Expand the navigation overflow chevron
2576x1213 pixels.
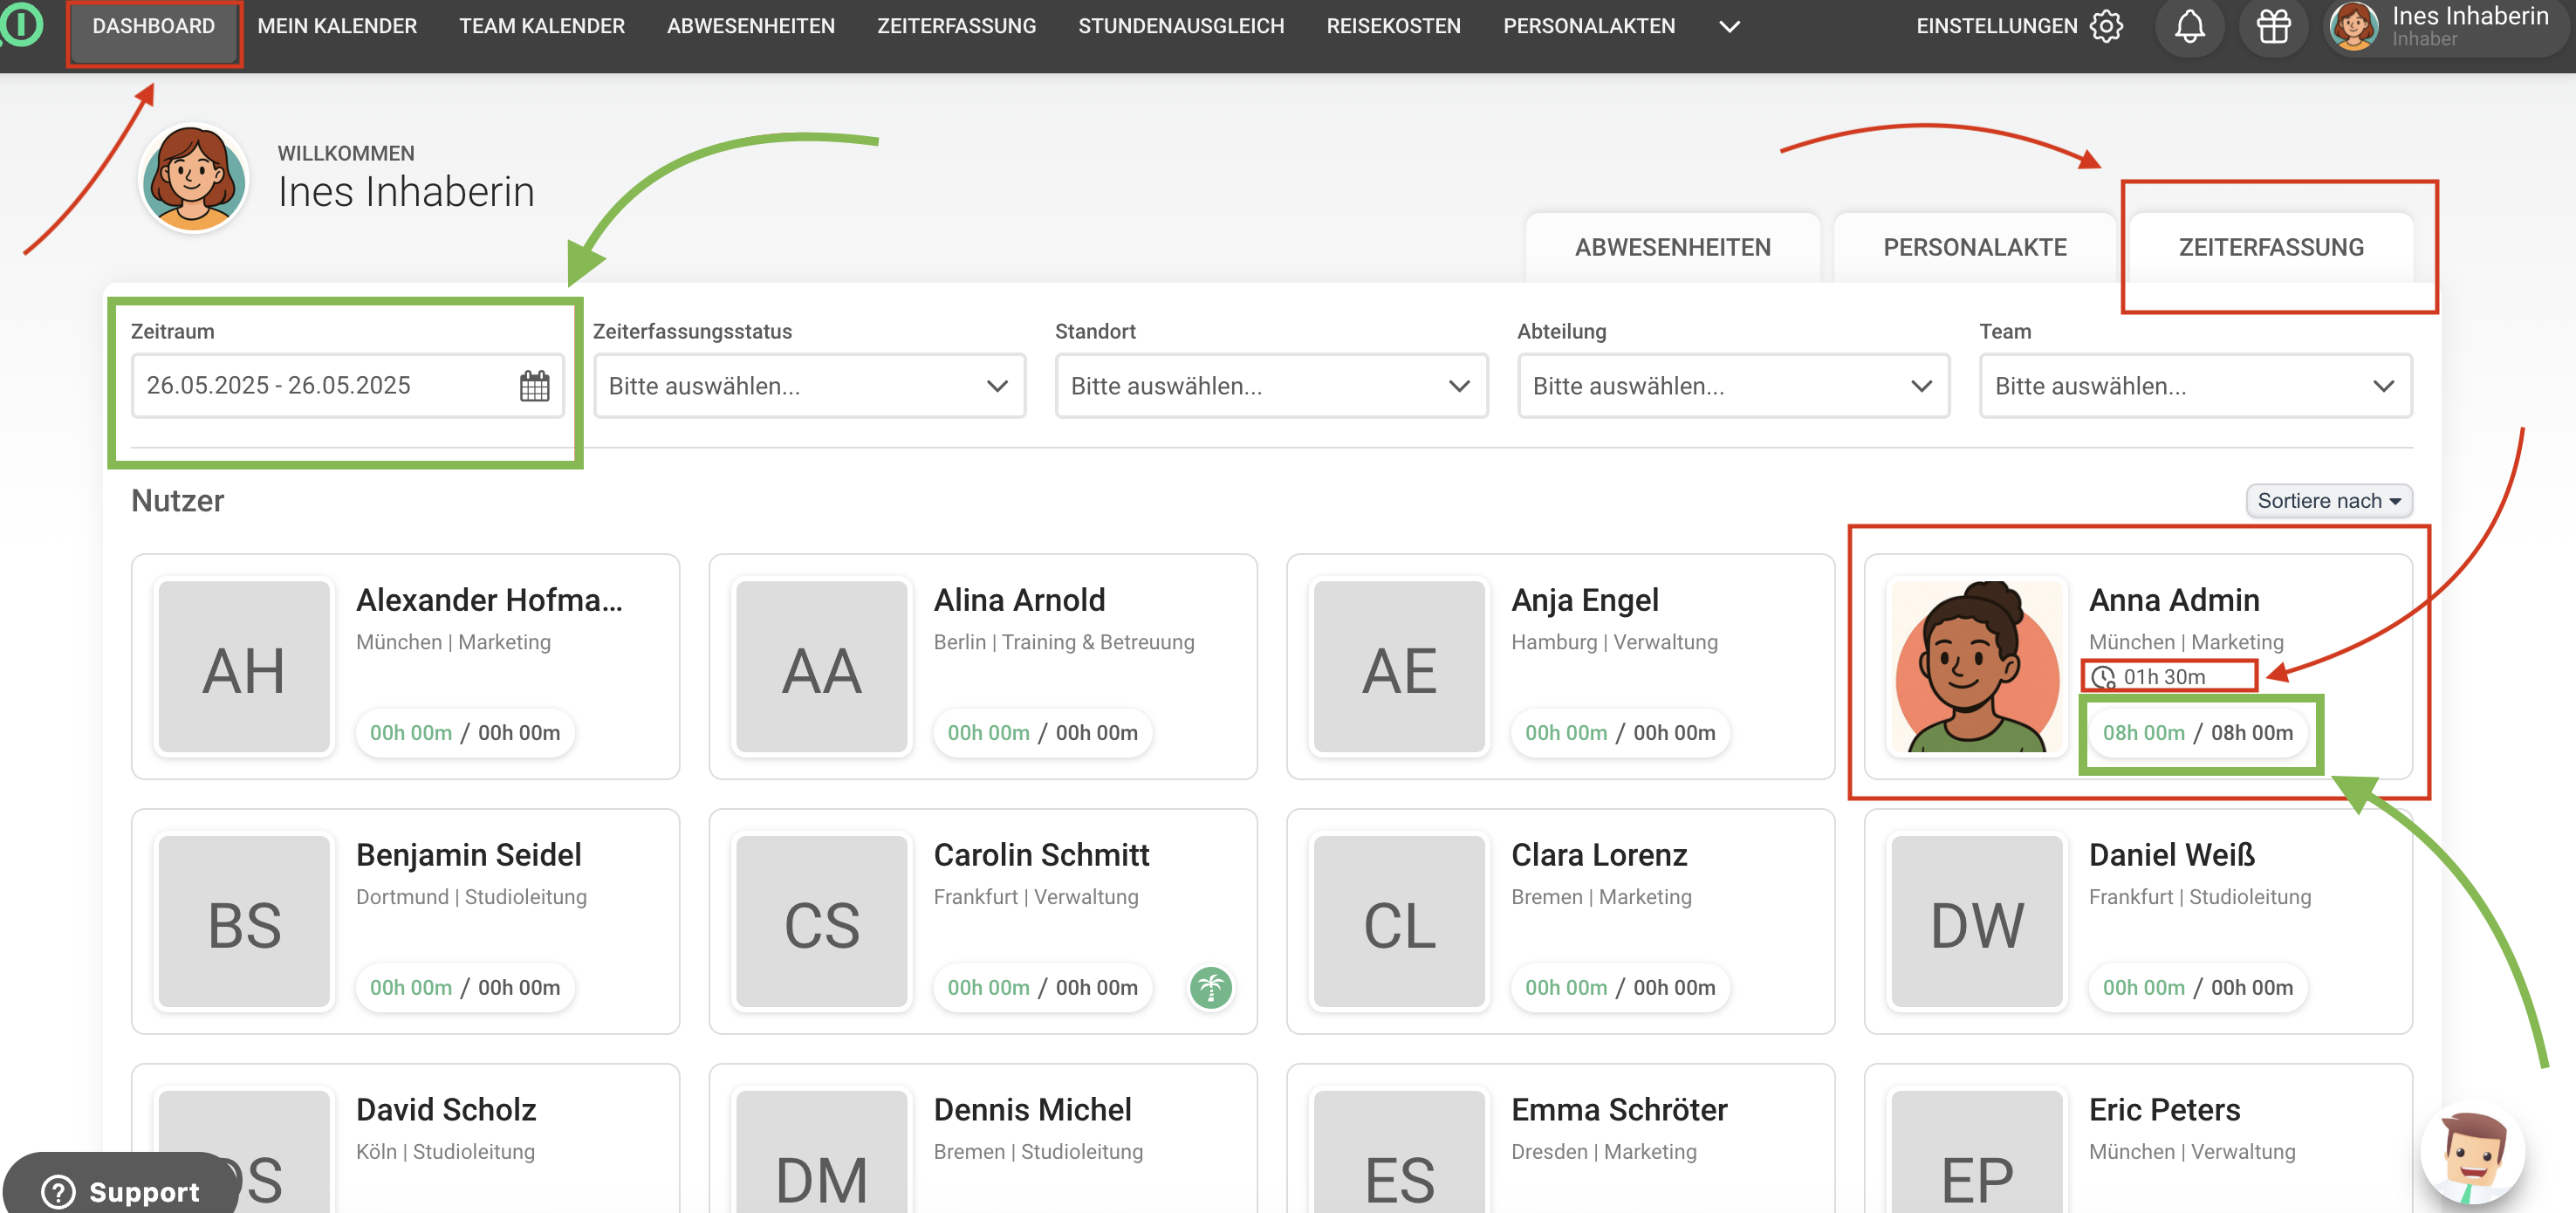1729,27
